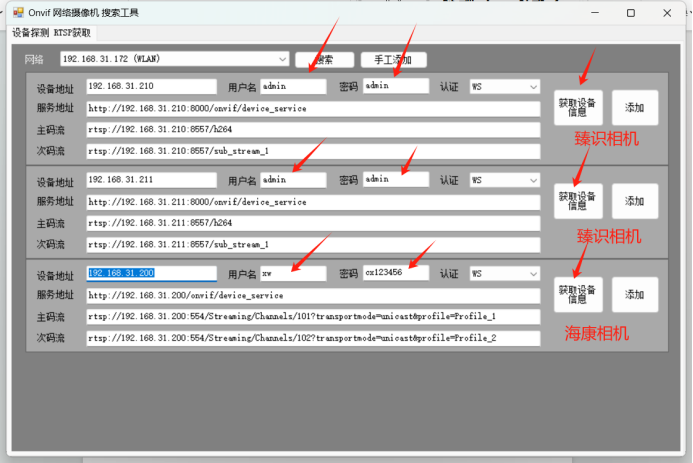Click 获取设备信息 for device 192.168.31.211
This screenshot has width=693, height=463.
tap(578, 201)
